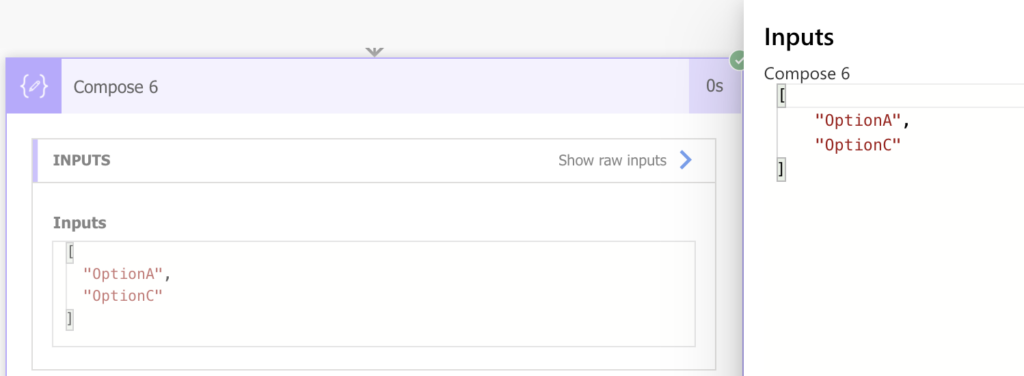
Task: Click the closing bracket in card inputs
Action: (70, 319)
